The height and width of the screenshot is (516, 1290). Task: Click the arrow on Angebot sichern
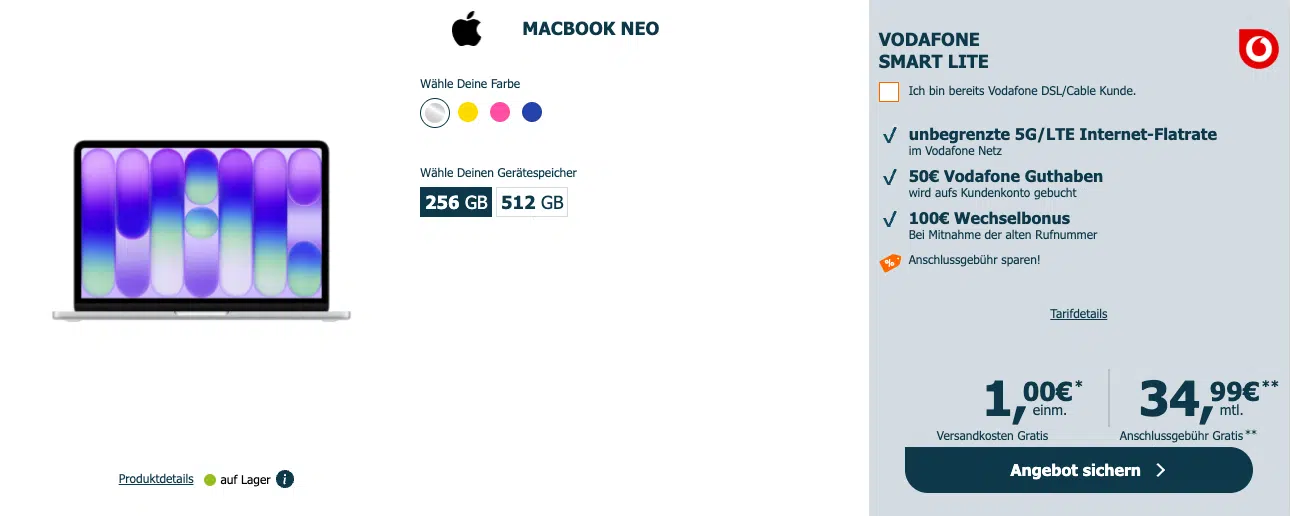[1161, 470]
